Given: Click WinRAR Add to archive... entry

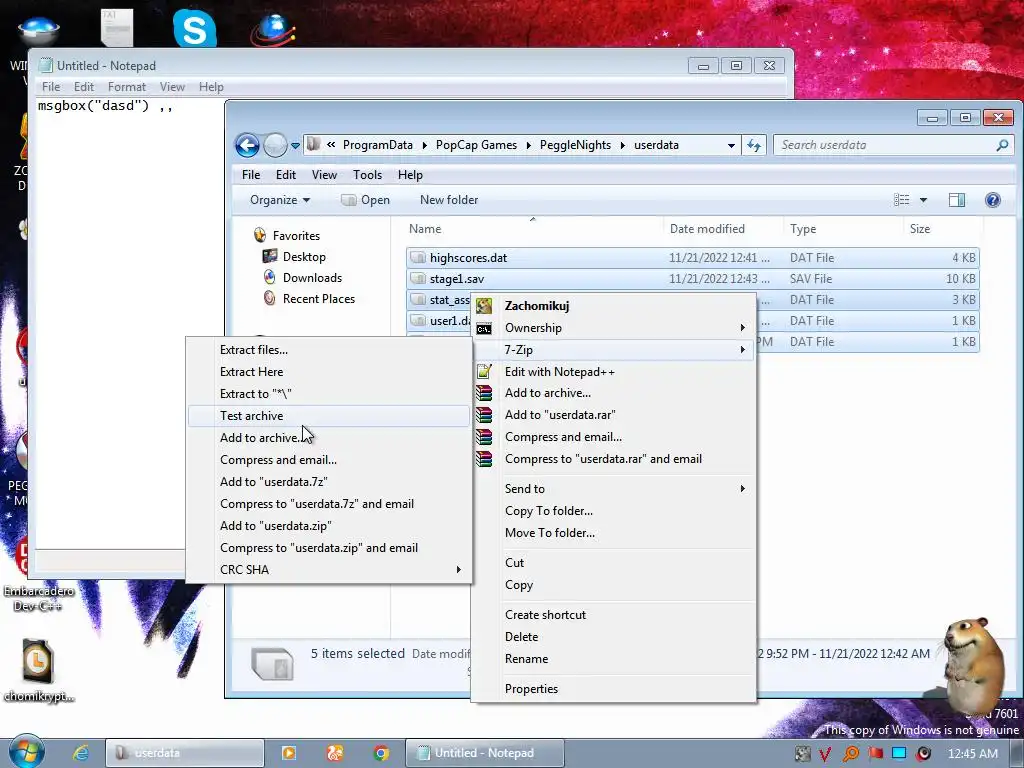Looking at the screenshot, I should (x=614, y=392).
